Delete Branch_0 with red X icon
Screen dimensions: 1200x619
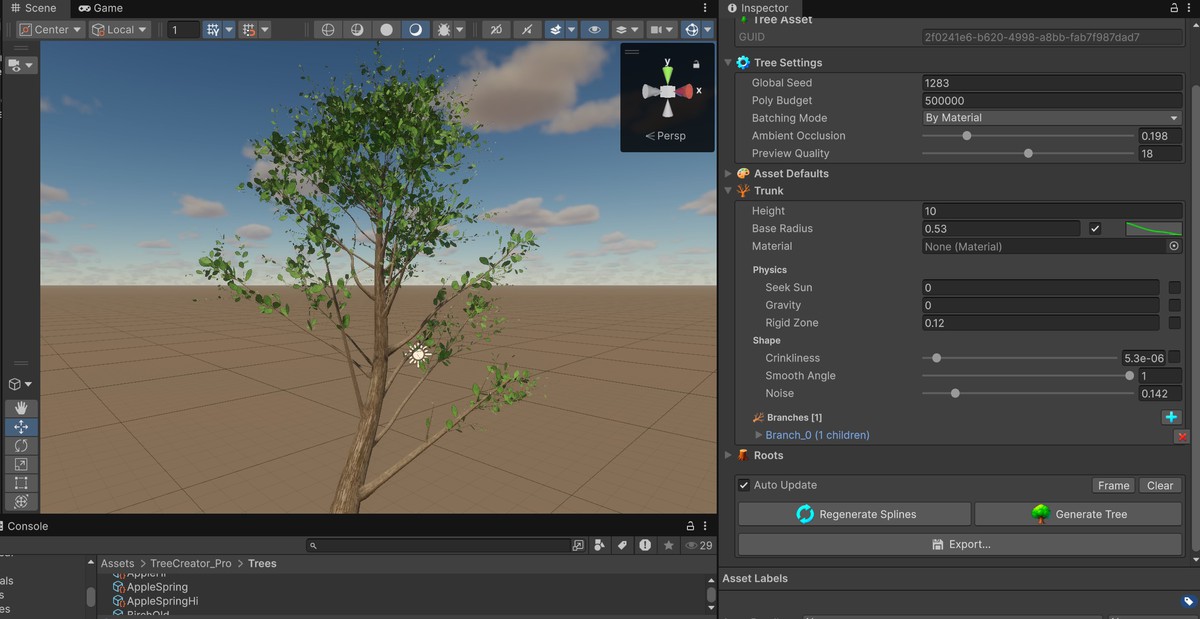(x=1182, y=436)
